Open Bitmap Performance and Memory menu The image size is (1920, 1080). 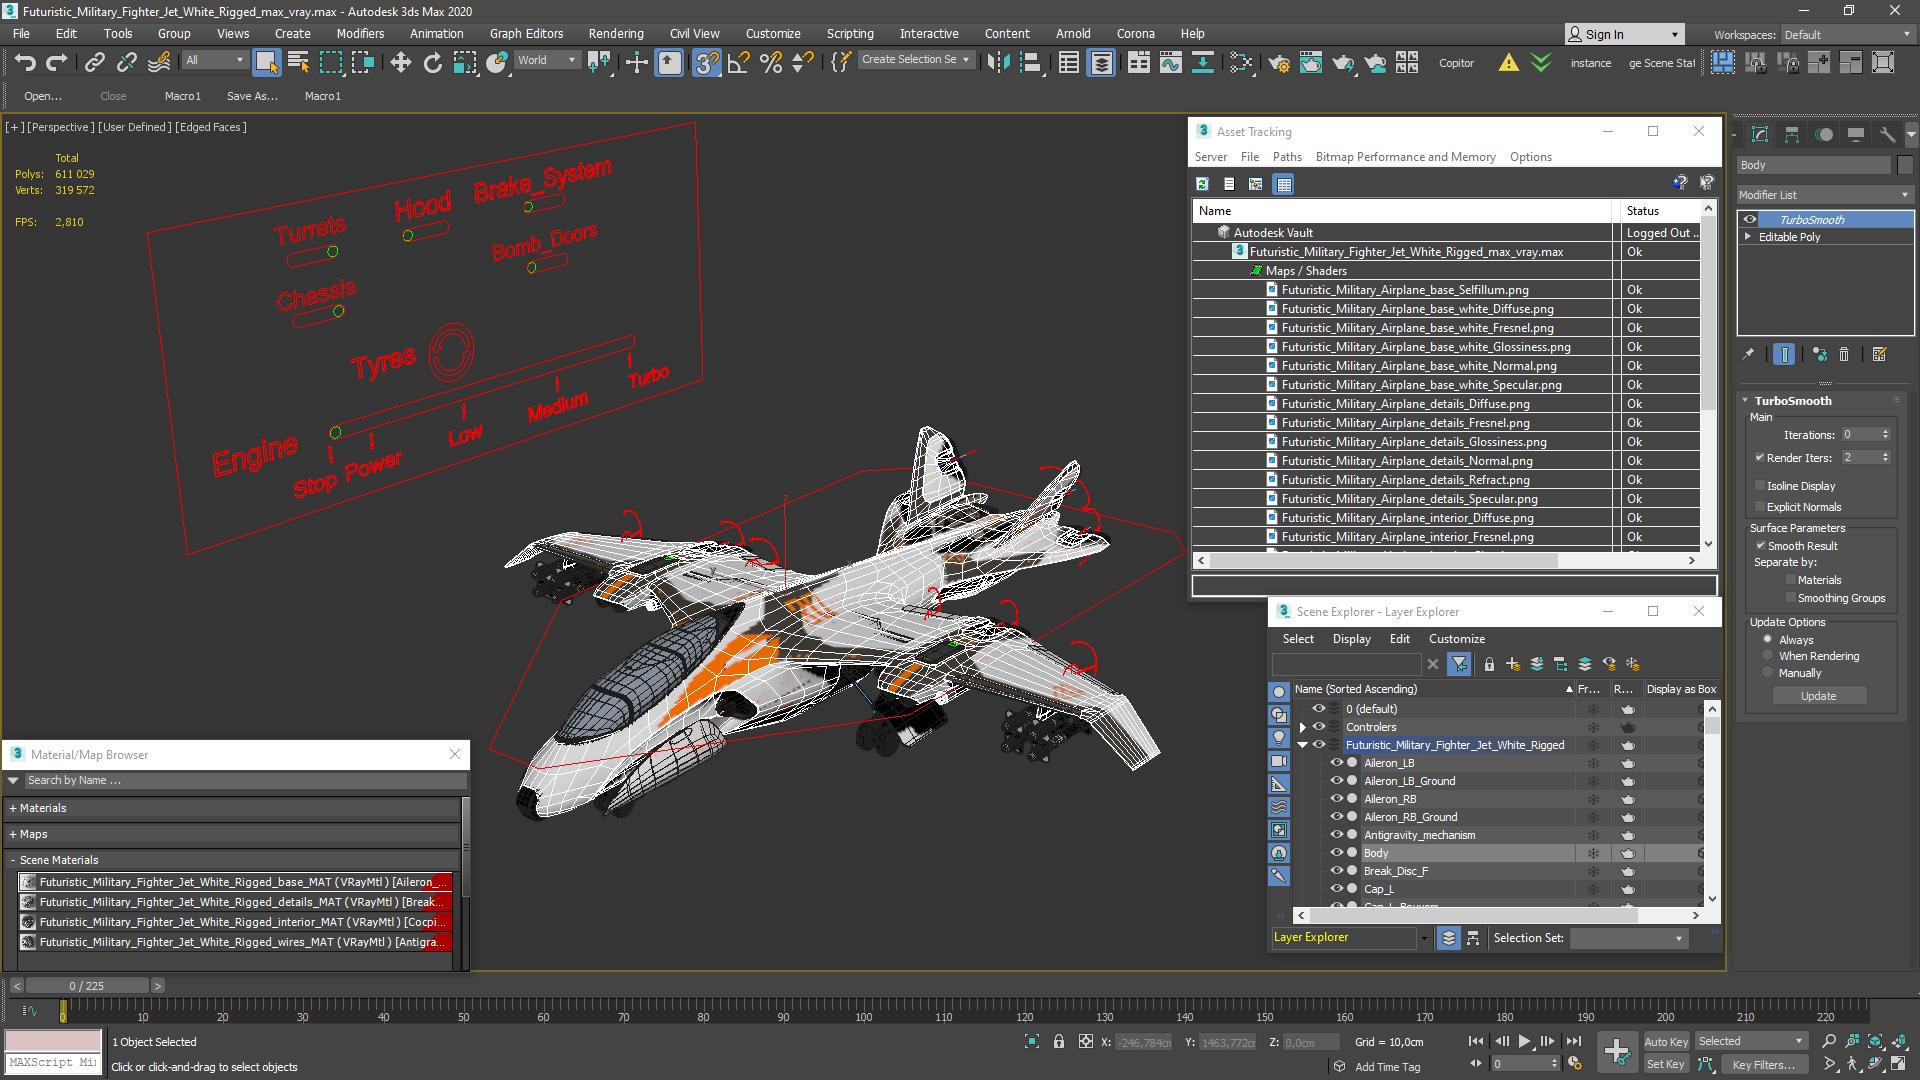tap(1405, 157)
